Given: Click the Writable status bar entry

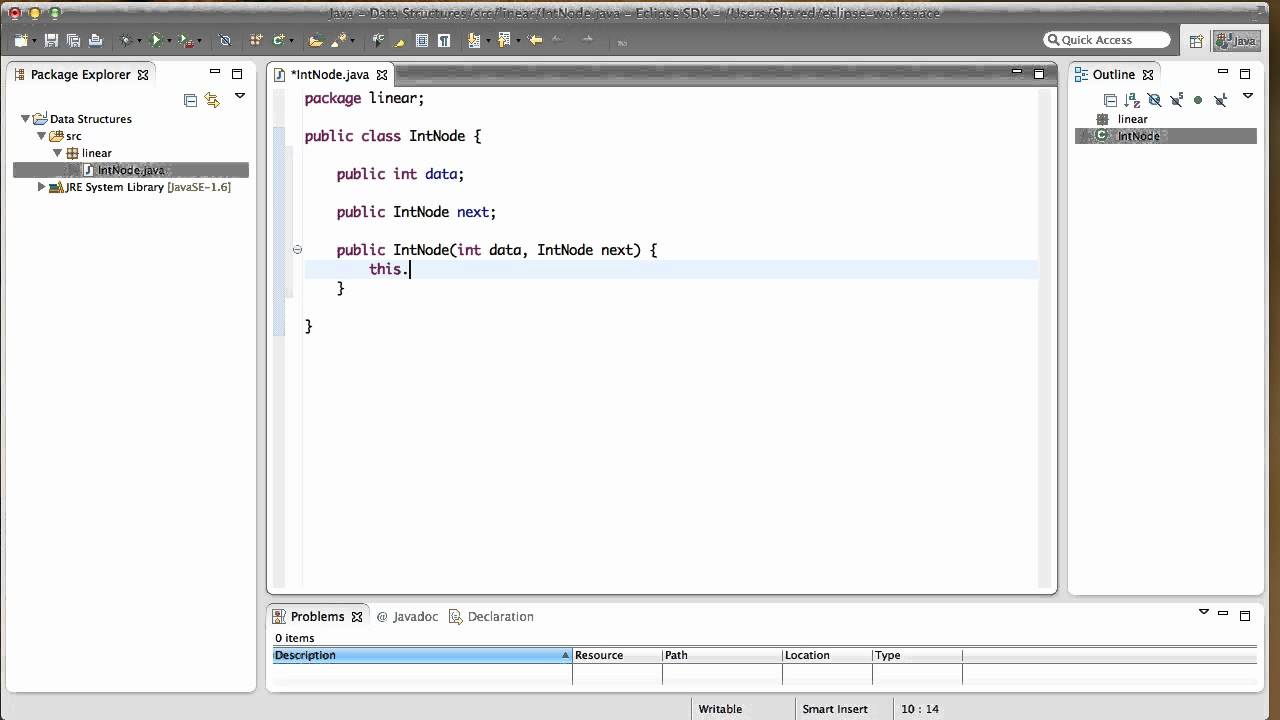Looking at the screenshot, I should [720, 709].
